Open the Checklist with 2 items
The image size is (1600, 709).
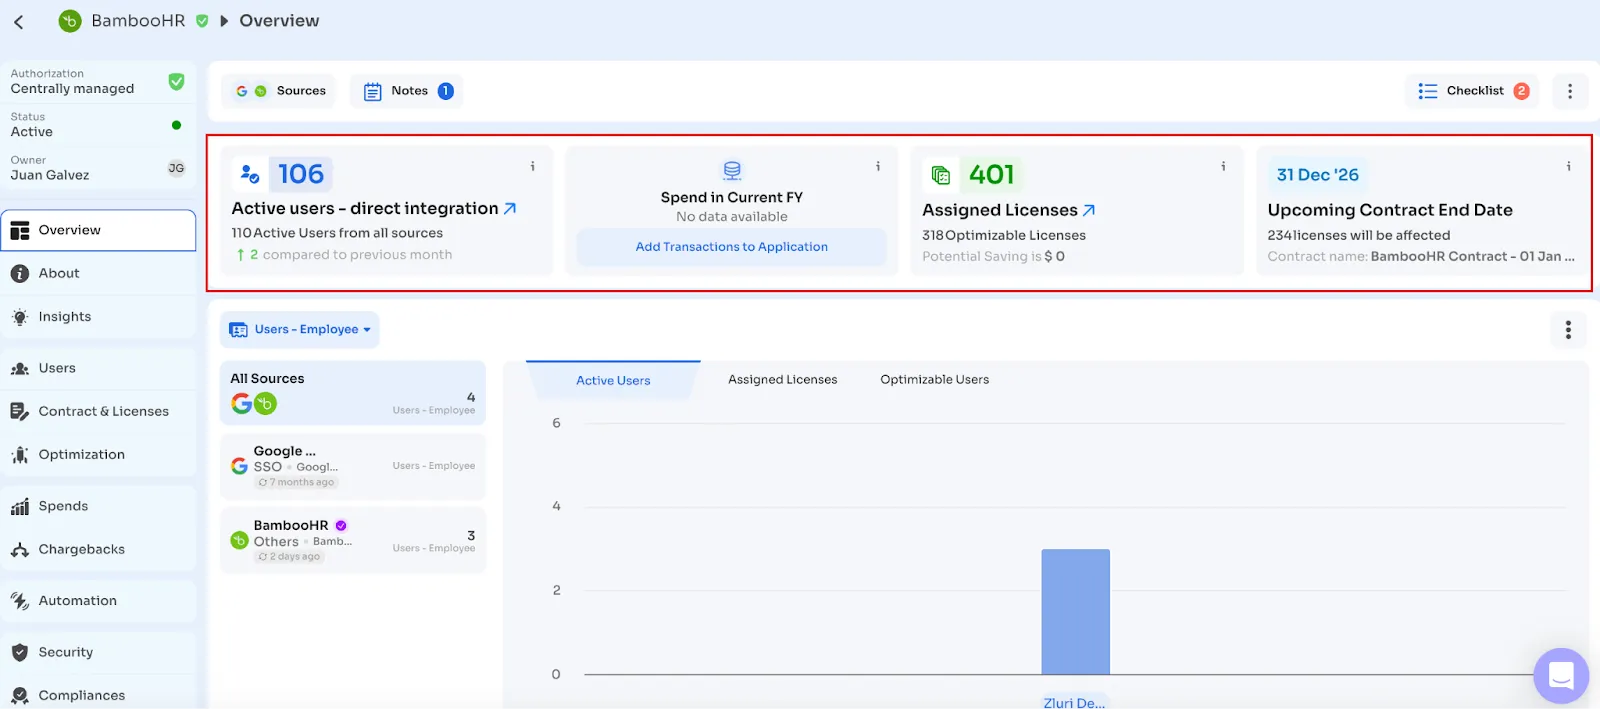[x=1472, y=91]
